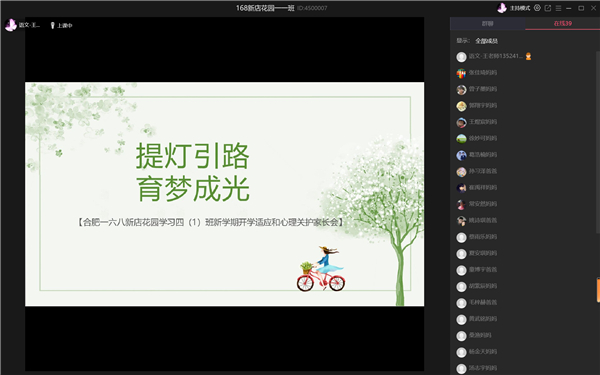Select member 孙习泽爸爸 name
This screenshot has height=375, width=600.
483,171
